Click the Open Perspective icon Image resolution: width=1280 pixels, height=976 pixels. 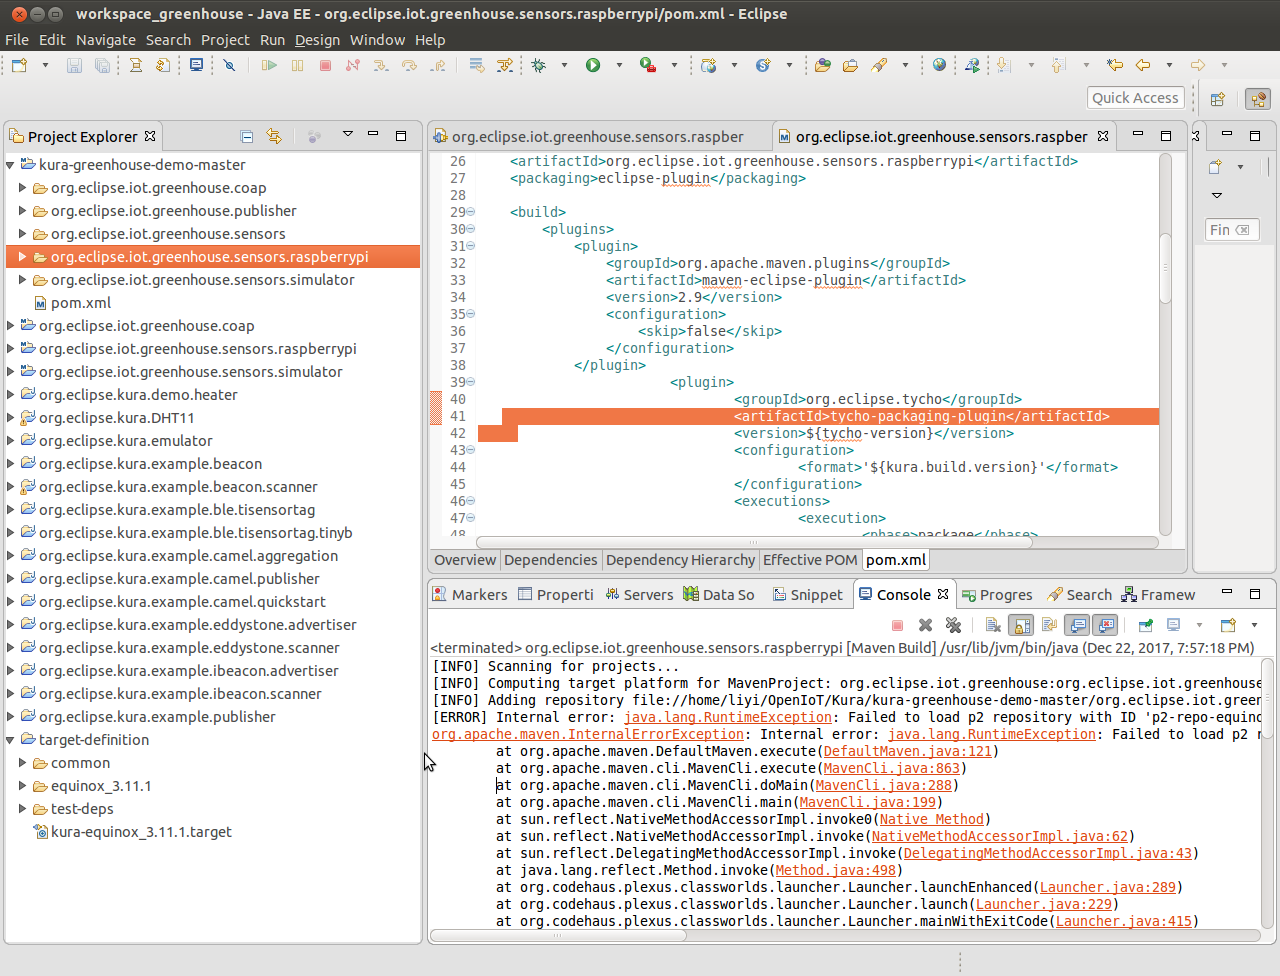coord(1218,99)
